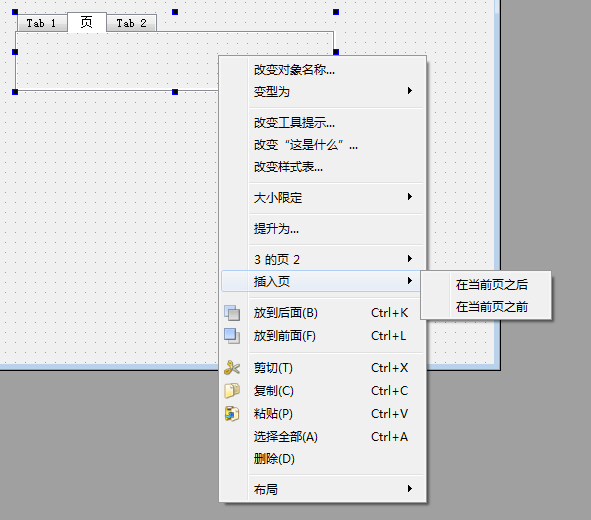Click the top-right resize handle of tab widget
Viewport: 591px width, 520px height.
[x=336, y=12]
